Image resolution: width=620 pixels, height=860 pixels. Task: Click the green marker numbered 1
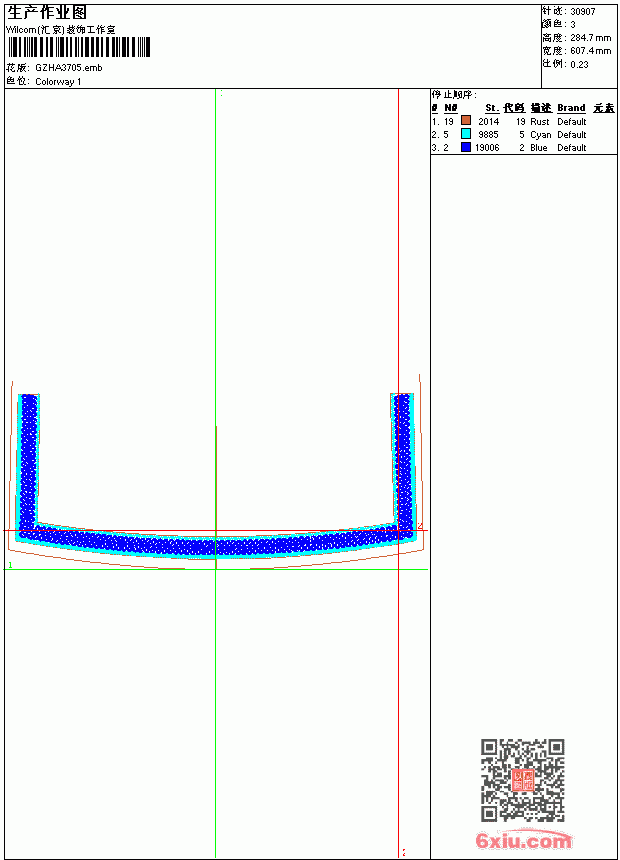click(10, 564)
